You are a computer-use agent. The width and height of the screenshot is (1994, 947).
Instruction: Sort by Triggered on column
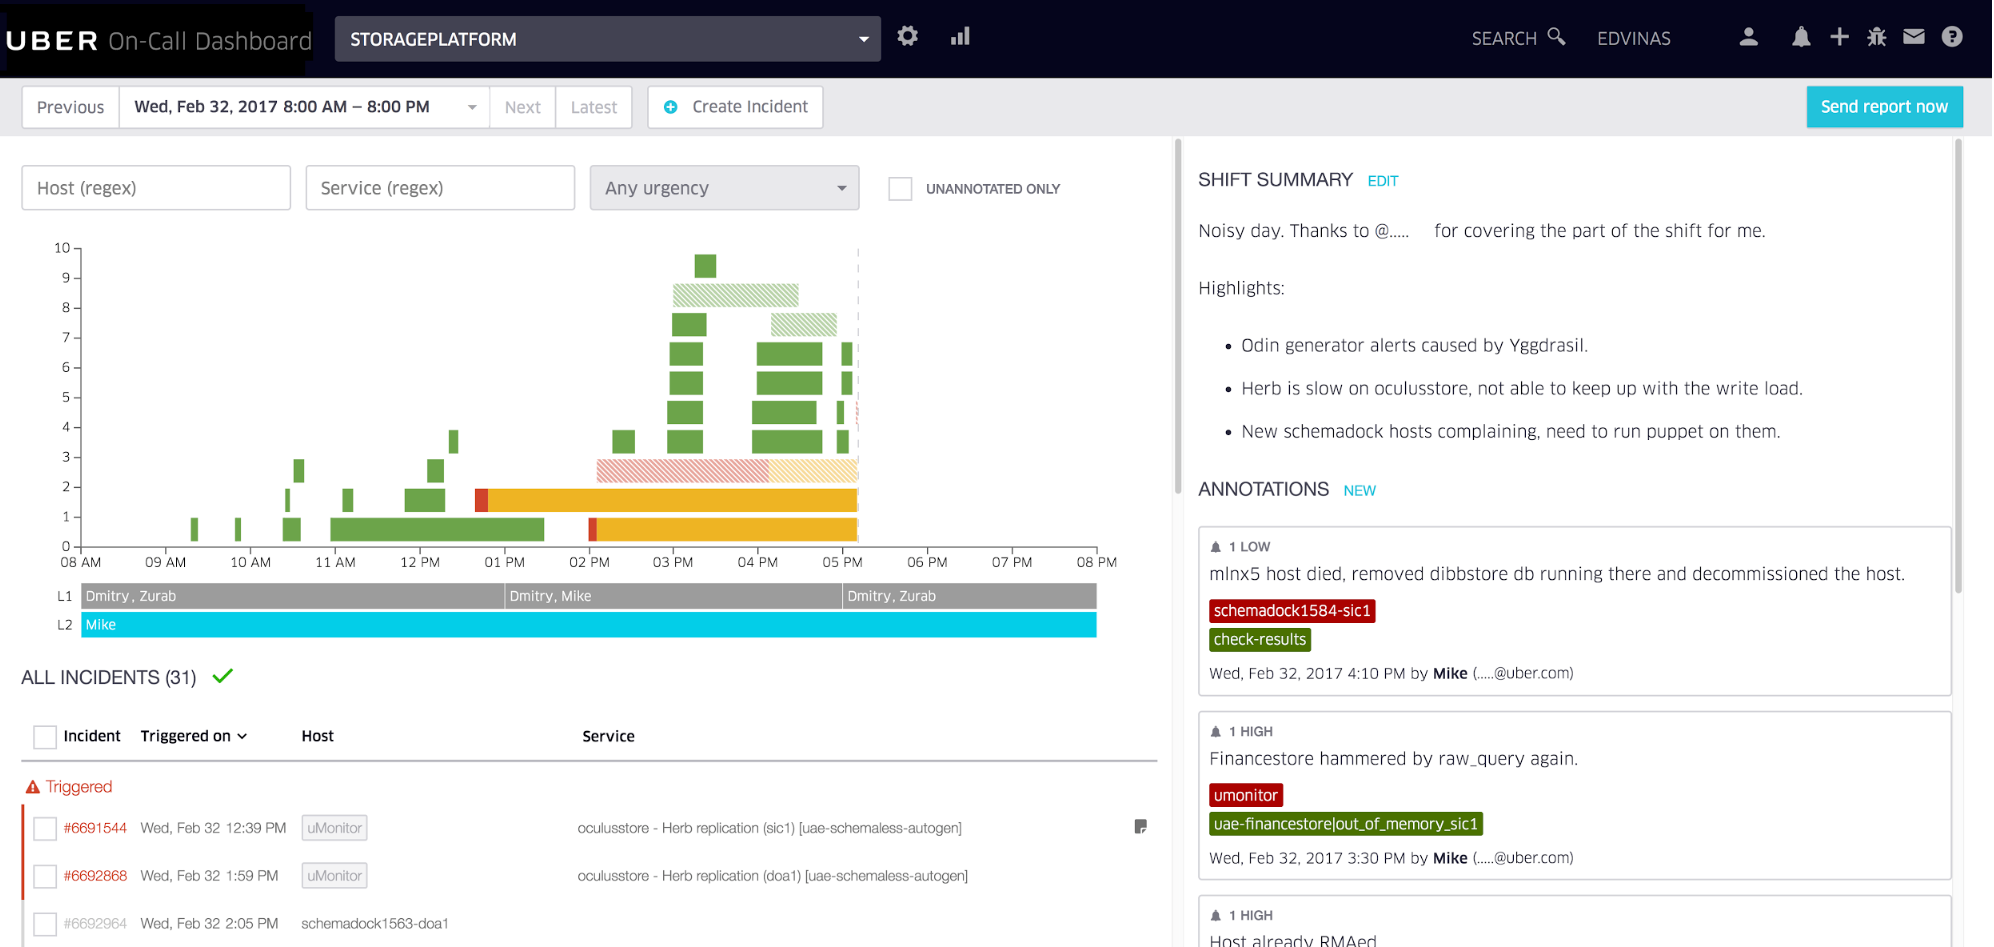pyautogui.click(x=194, y=736)
